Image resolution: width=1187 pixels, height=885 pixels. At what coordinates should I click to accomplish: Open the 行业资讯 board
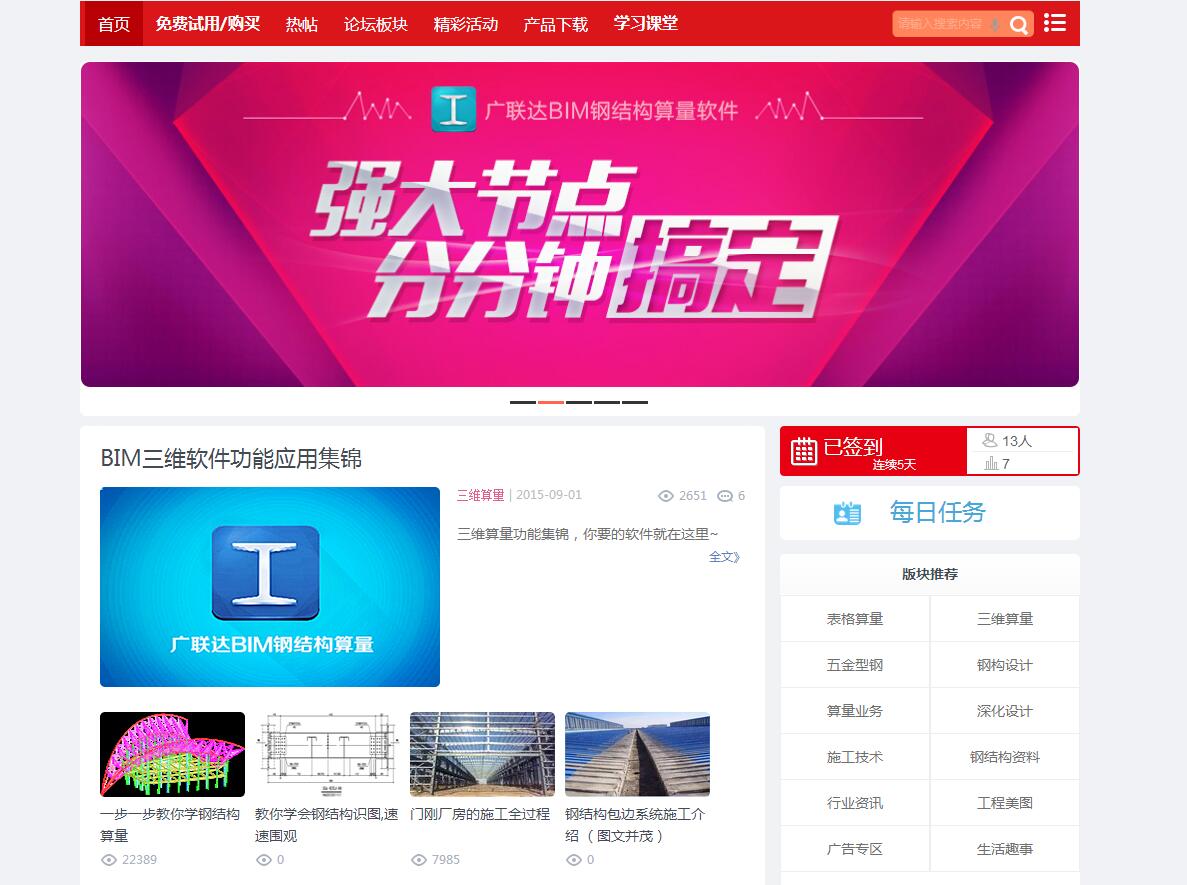pos(855,803)
